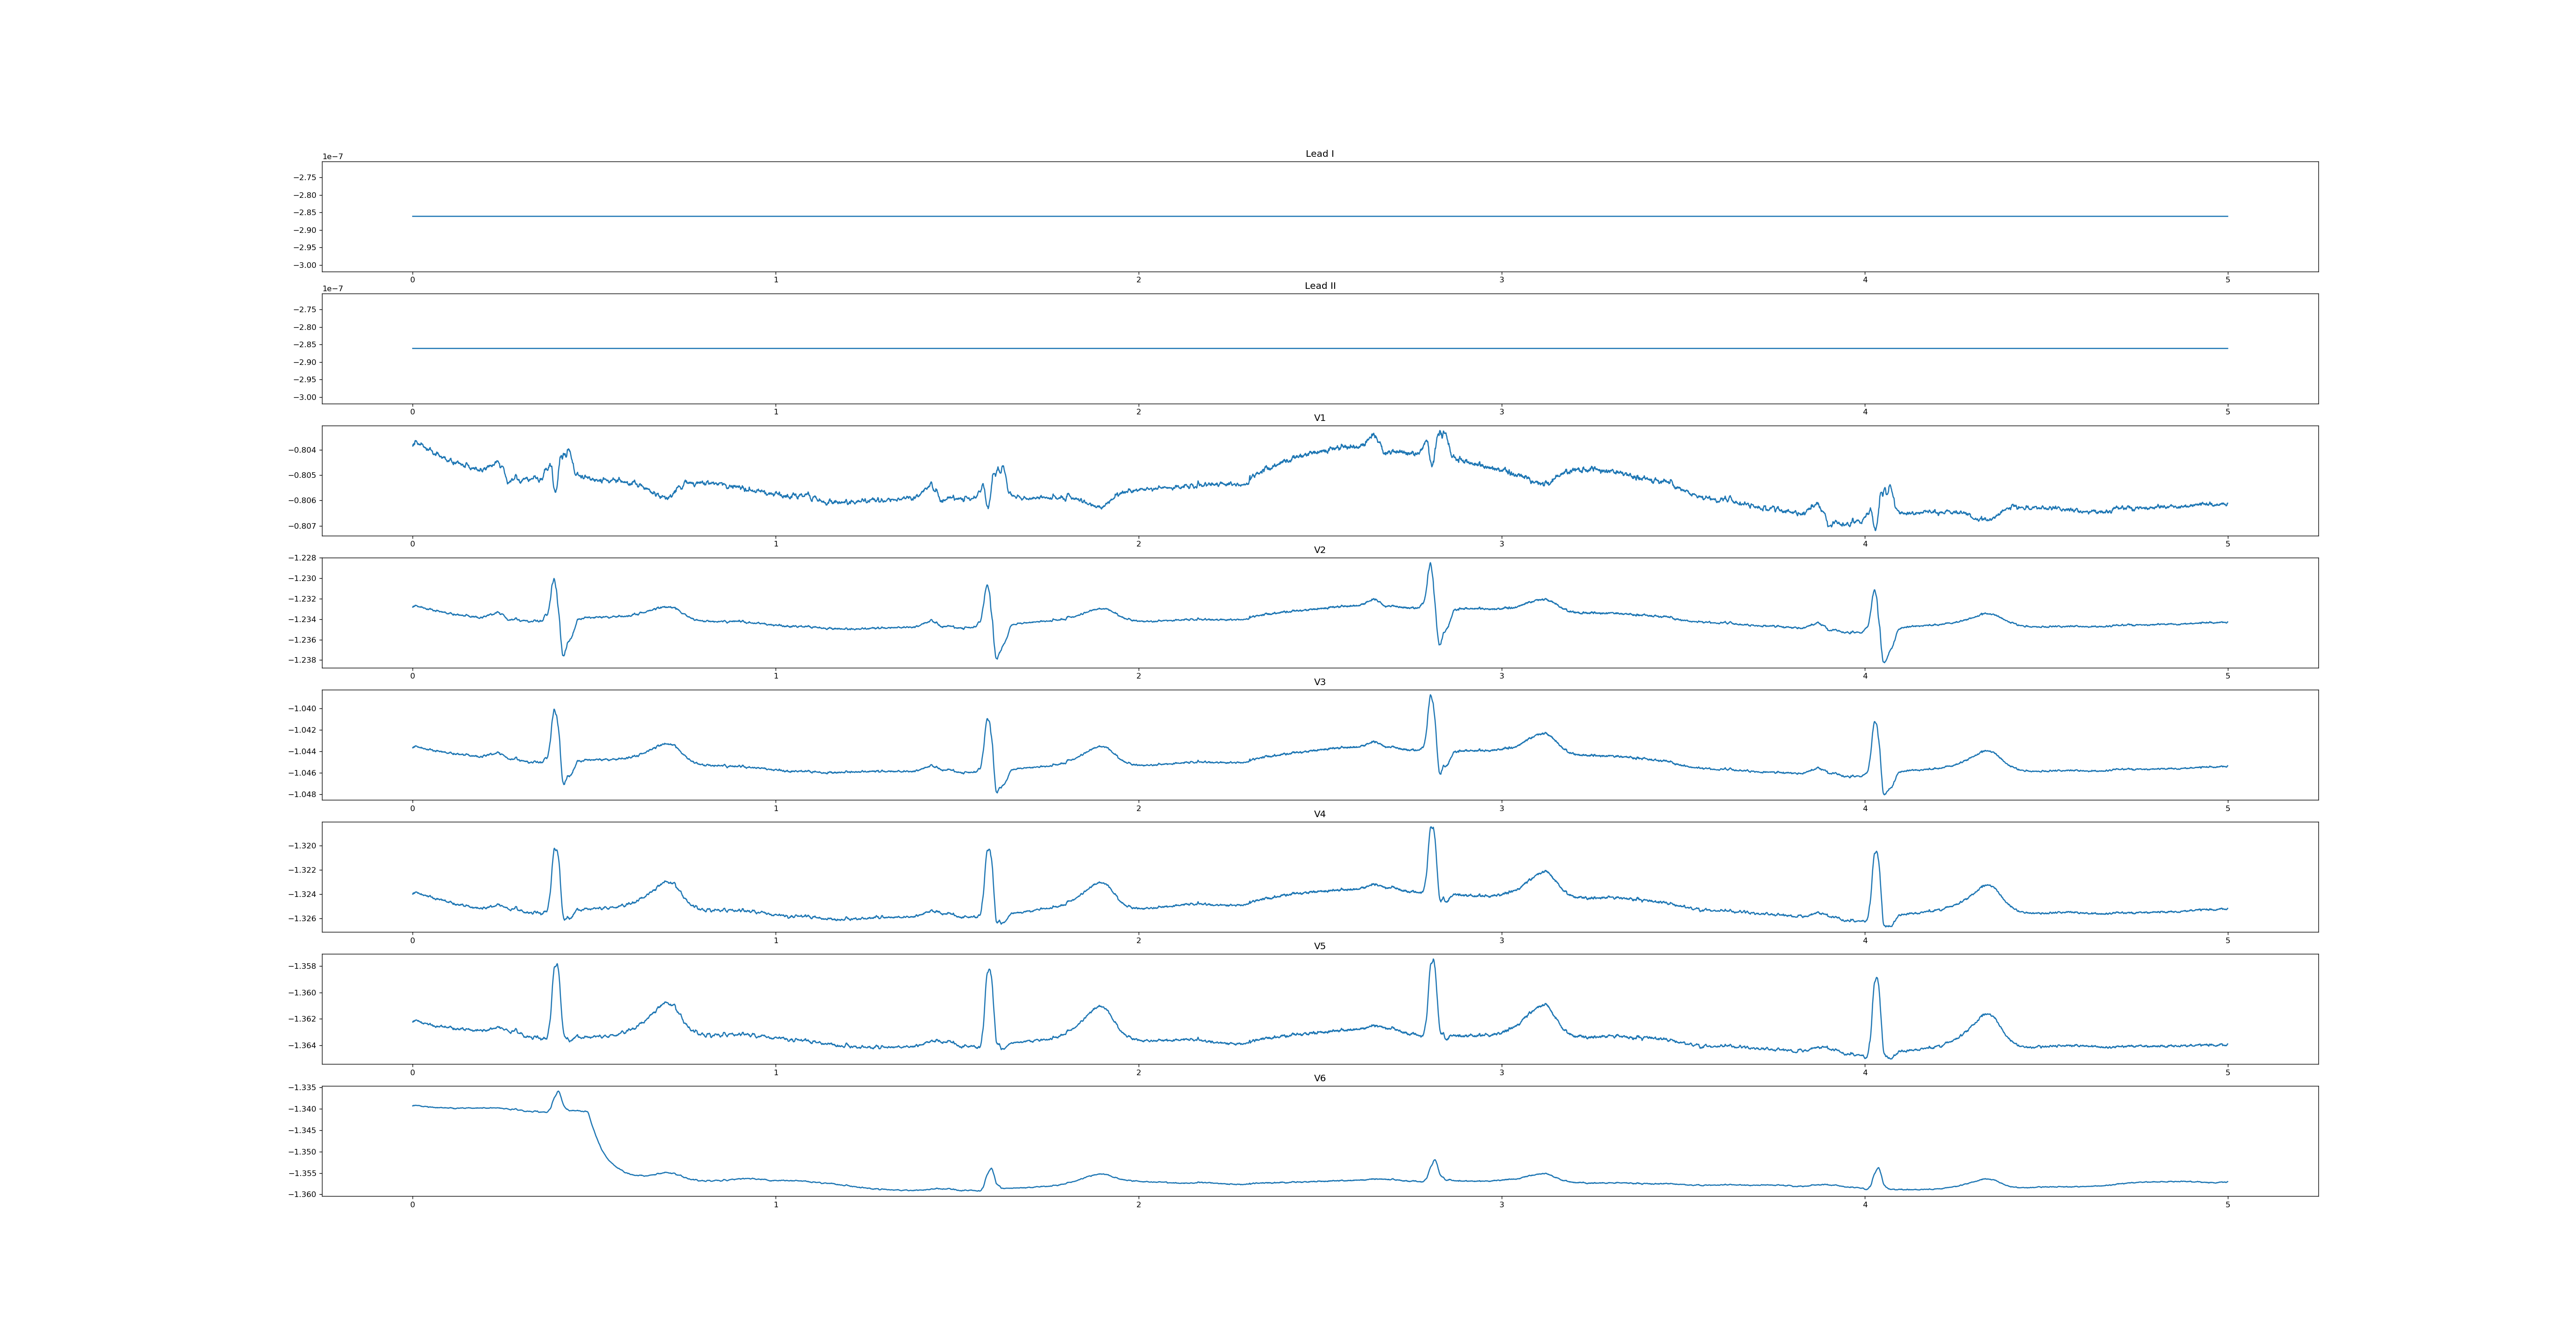Click the -1.358 y-axis tick label
The width and height of the screenshot is (2576, 1344).
click(x=303, y=966)
